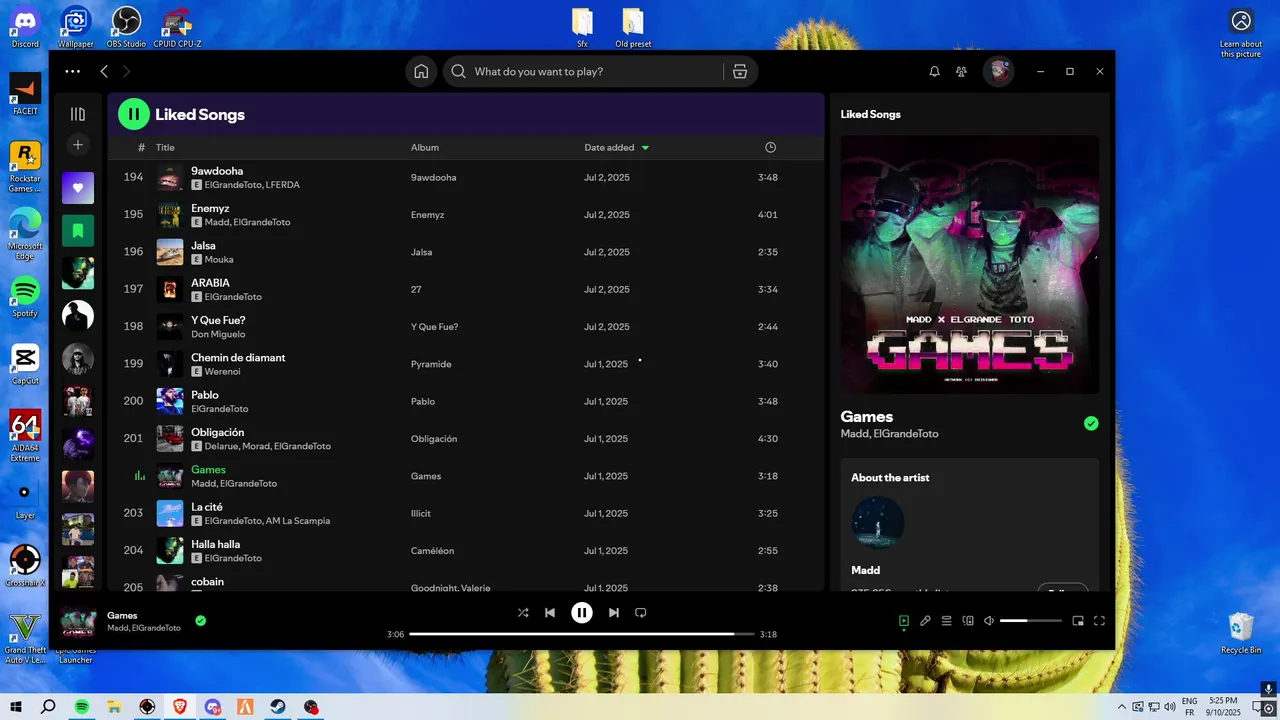Open Your Episodes bookmark in sidebar
Image resolution: width=1280 pixels, height=720 pixels.
point(78,231)
